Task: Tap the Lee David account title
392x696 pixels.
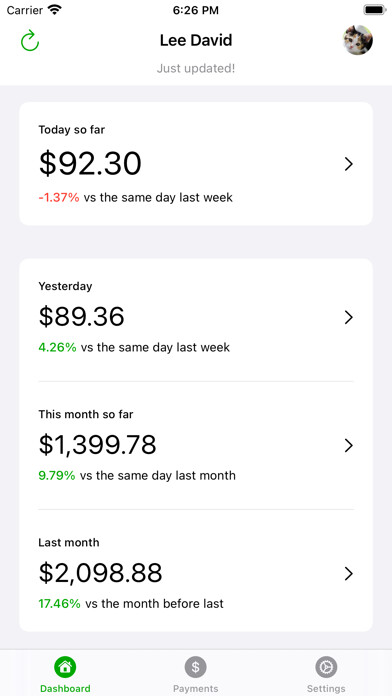Action: click(196, 40)
